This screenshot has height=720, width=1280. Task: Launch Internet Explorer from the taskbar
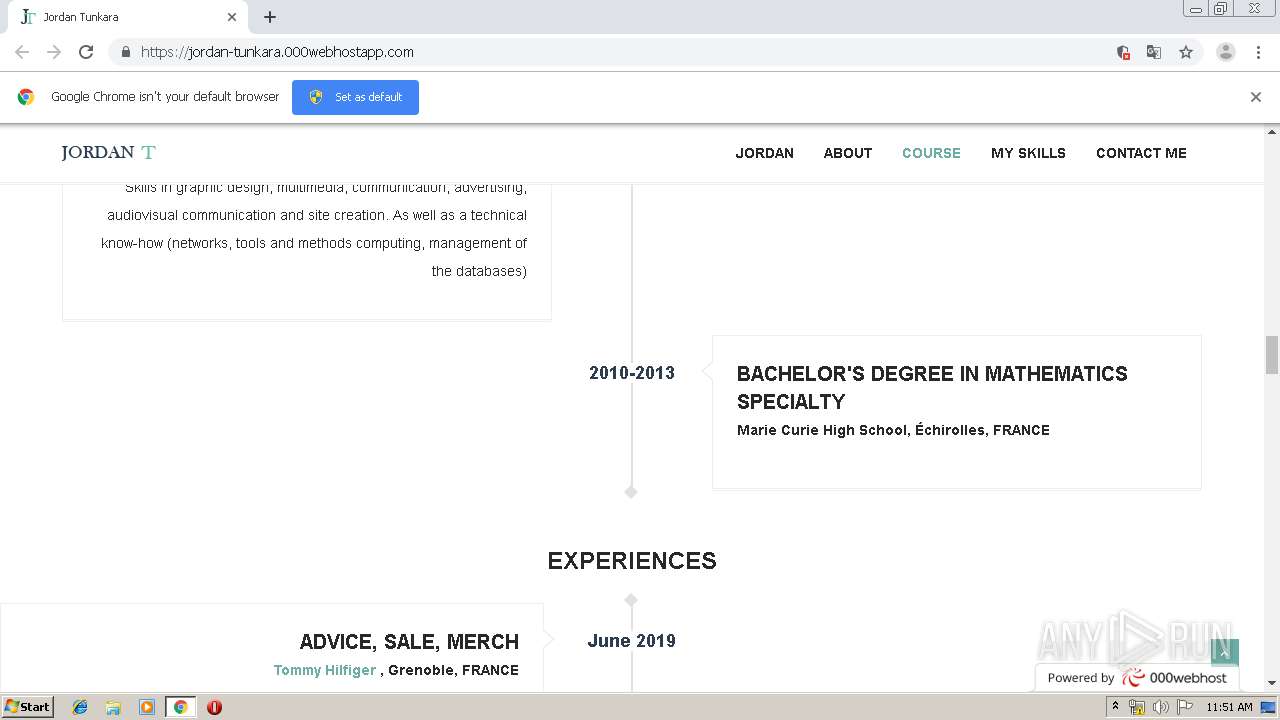tap(80, 707)
